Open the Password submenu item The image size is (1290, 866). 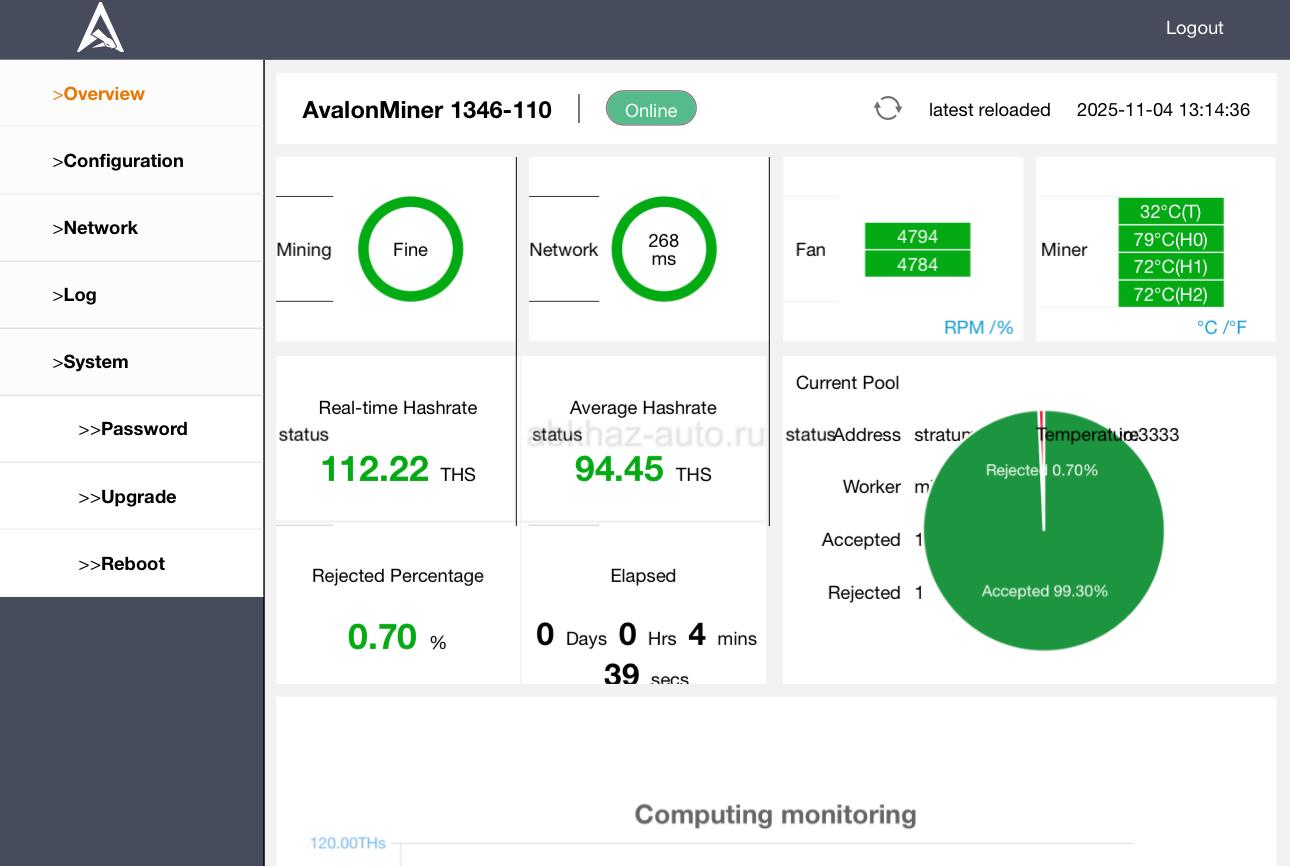pos(144,429)
